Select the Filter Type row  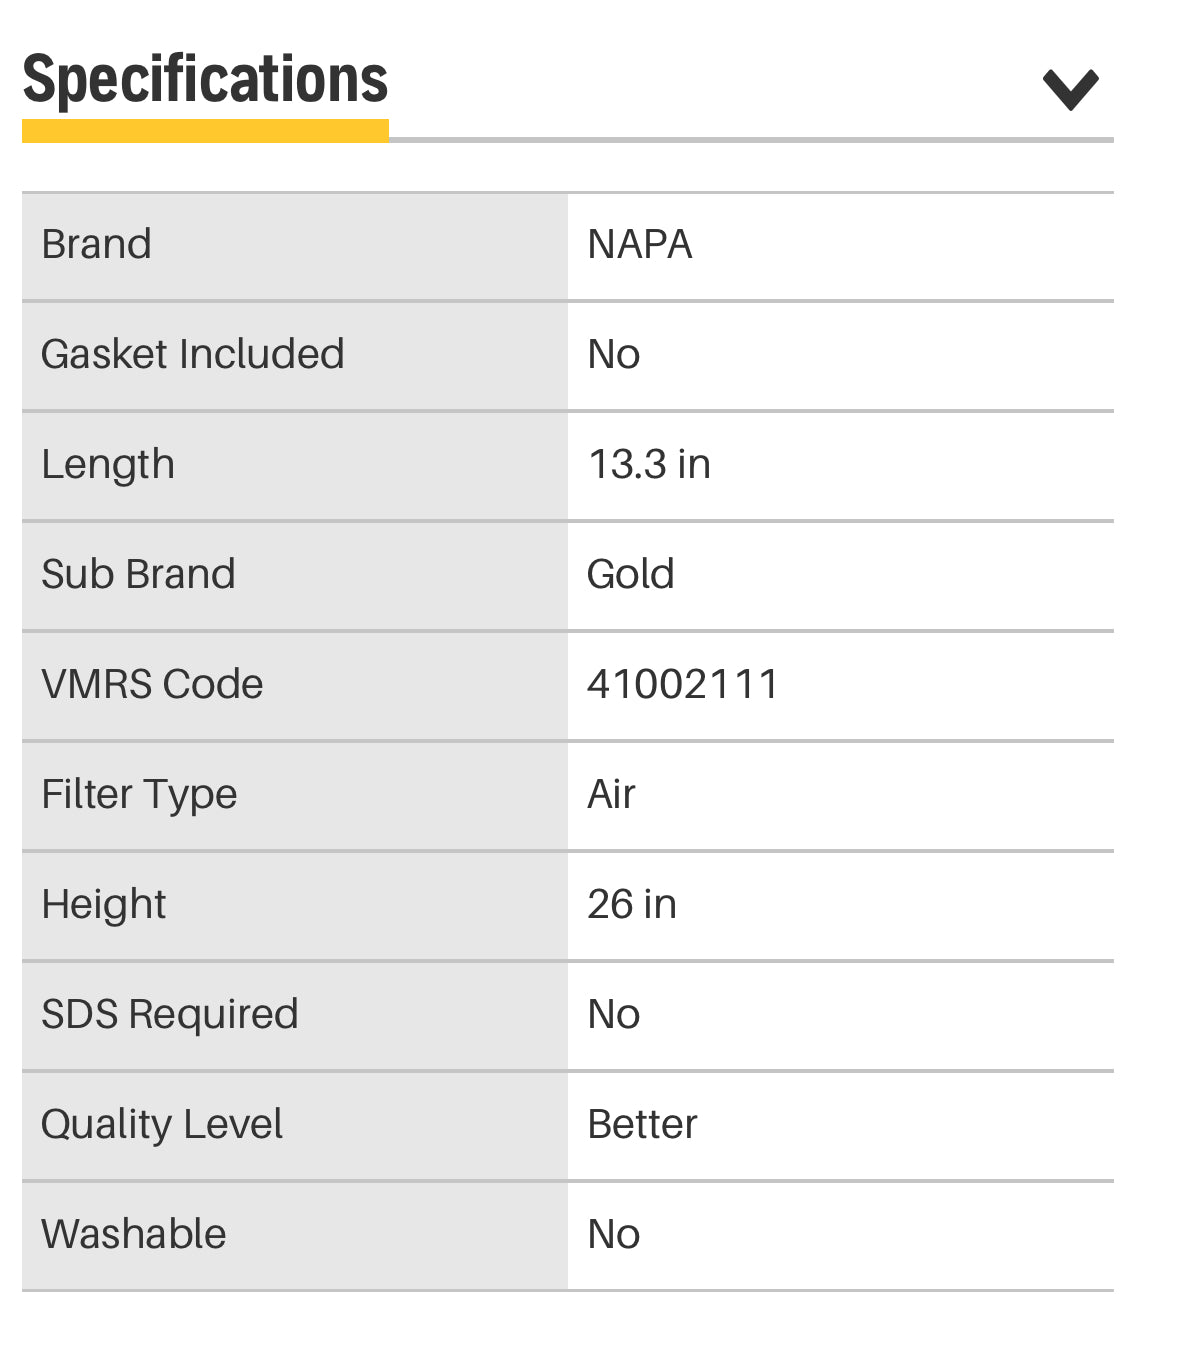tap(139, 794)
